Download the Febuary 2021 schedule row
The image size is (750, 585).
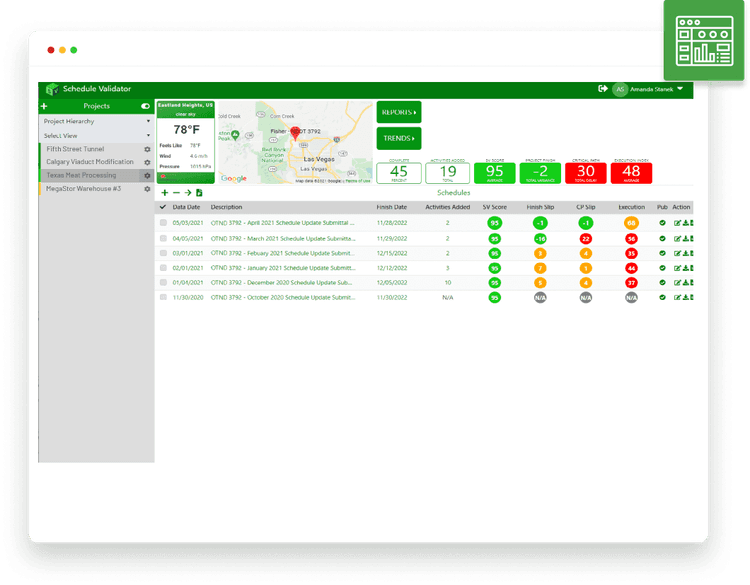coord(685,254)
